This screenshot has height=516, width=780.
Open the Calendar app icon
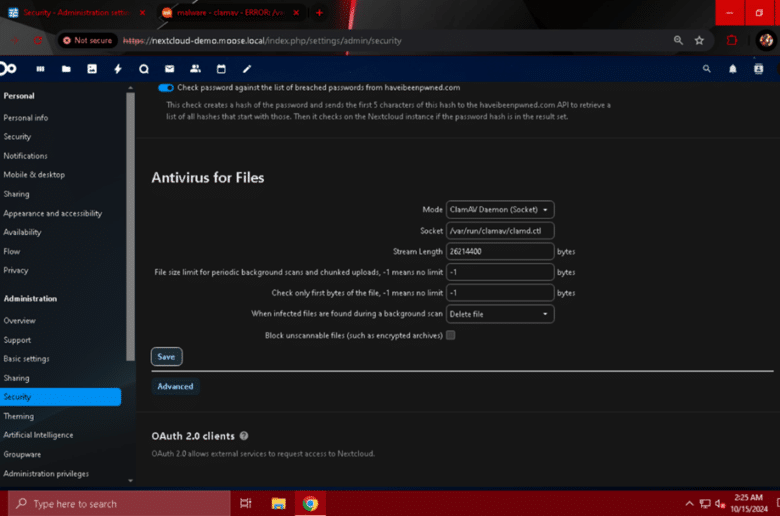pos(221,69)
